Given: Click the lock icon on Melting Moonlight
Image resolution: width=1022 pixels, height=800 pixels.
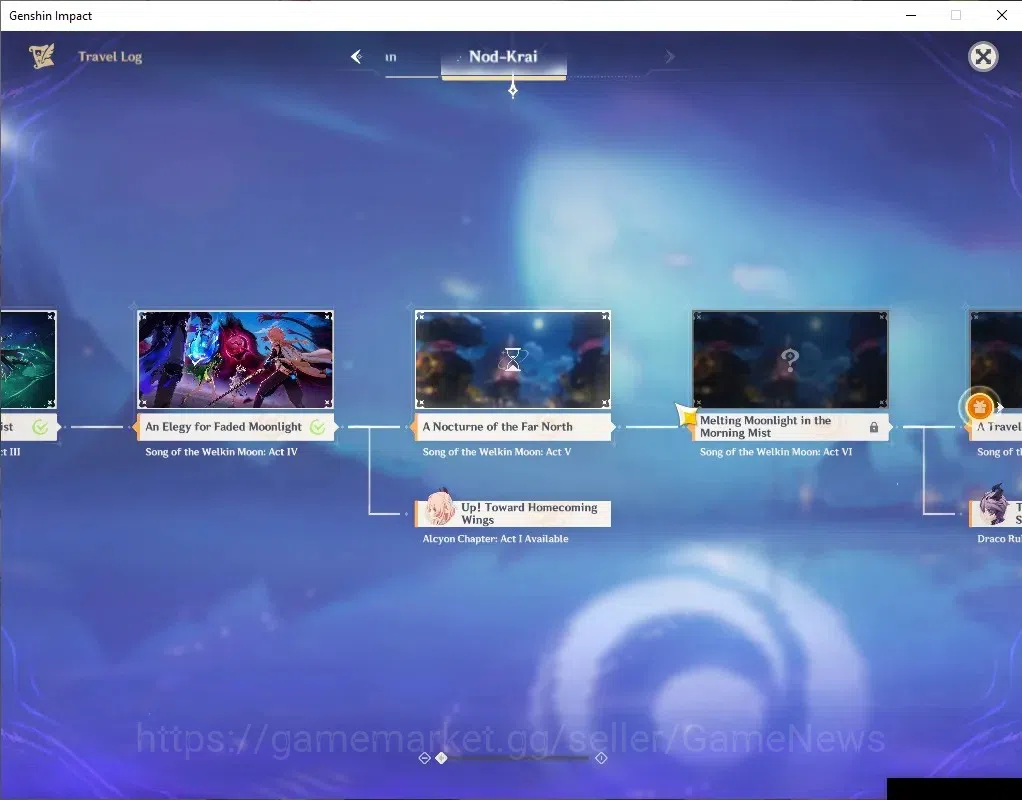Looking at the screenshot, I should pyautogui.click(x=874, y=427).
